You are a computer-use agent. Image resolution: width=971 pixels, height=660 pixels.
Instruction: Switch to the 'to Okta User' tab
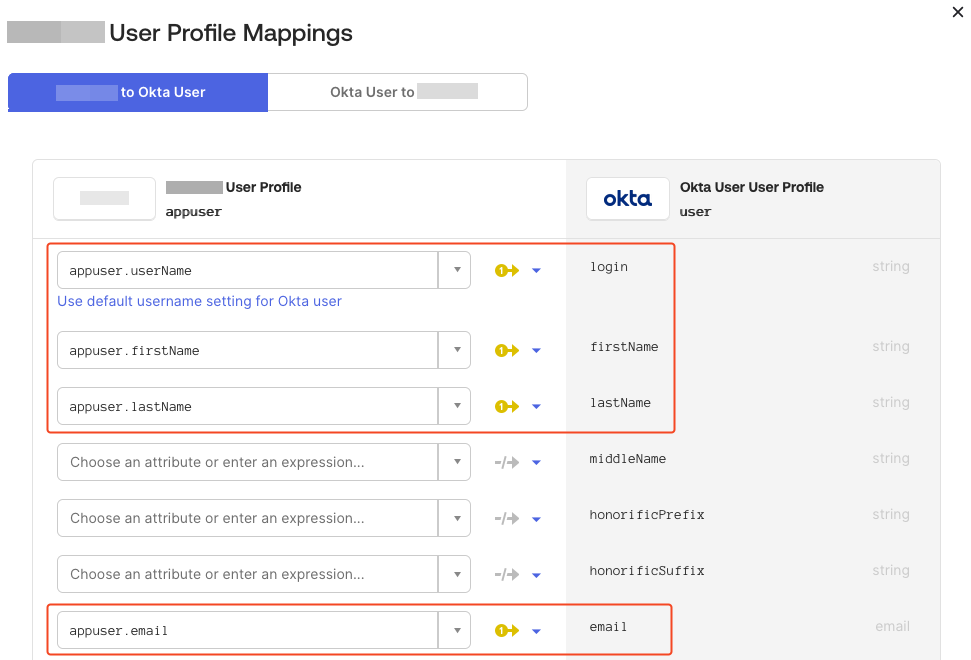(x=138, y=92)
